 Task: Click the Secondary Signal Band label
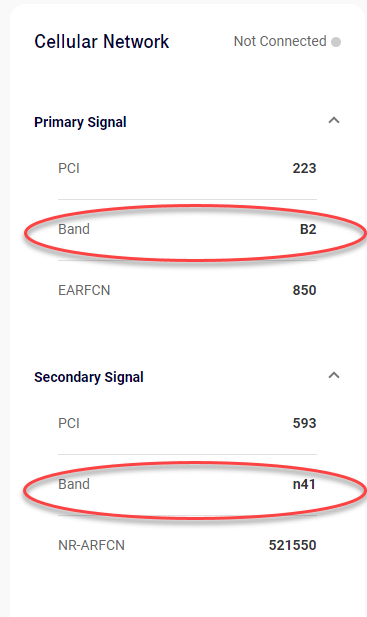point(74,484)
